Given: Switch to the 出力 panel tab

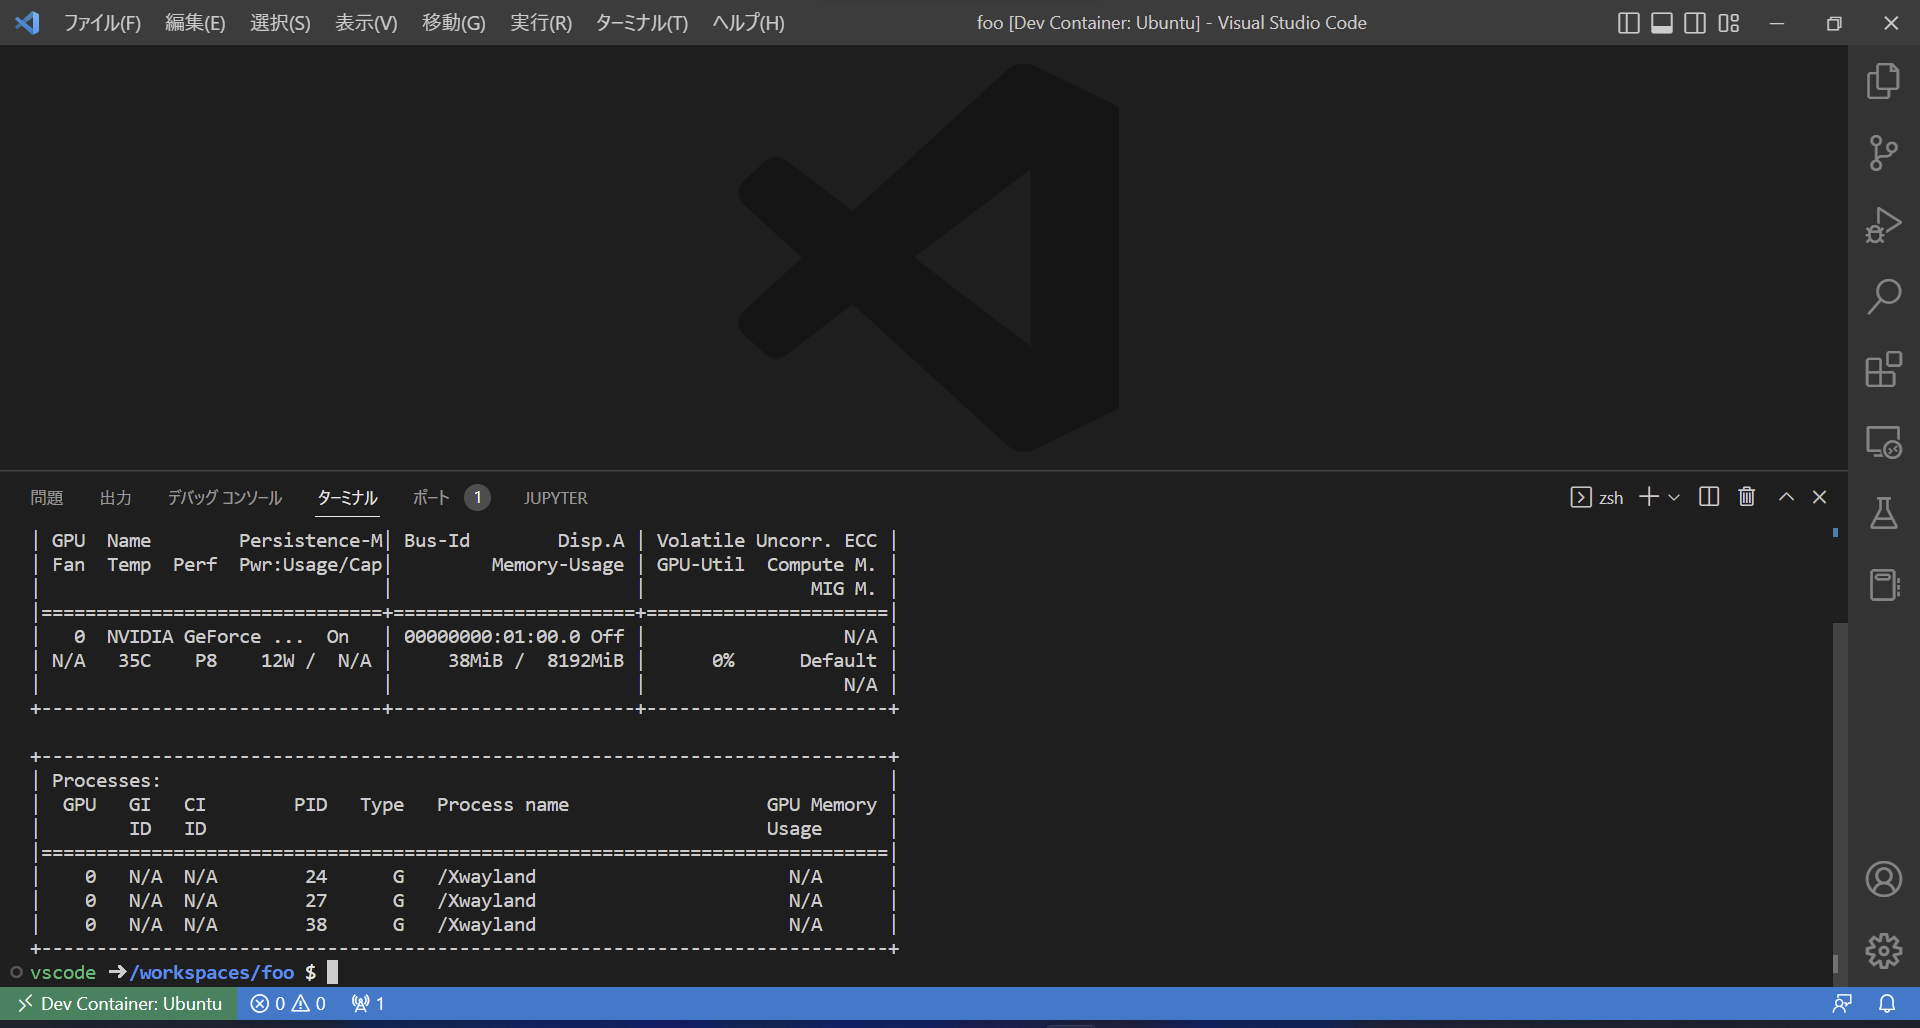Looking at the screenshot, I should 116,498.
